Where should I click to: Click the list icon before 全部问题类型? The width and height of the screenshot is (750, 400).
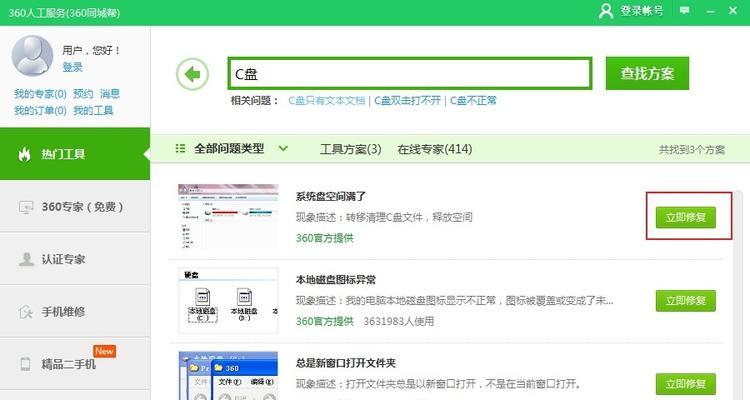(x=180, y=148)
